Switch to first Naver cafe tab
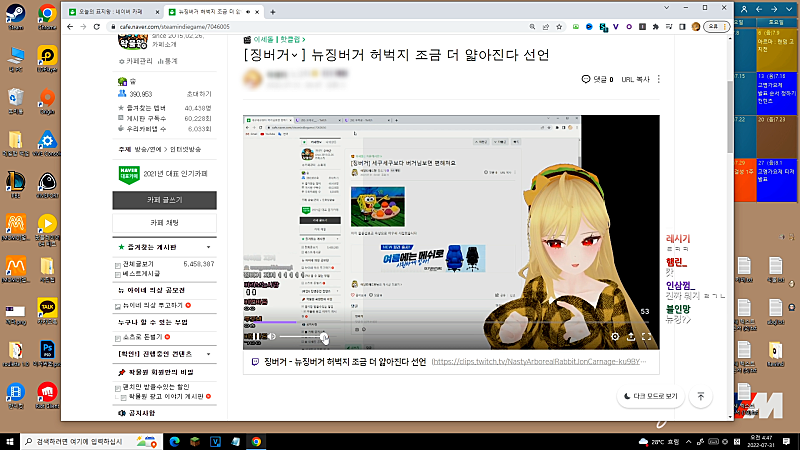The image size is (800, 450). click(x=112, y=11)
